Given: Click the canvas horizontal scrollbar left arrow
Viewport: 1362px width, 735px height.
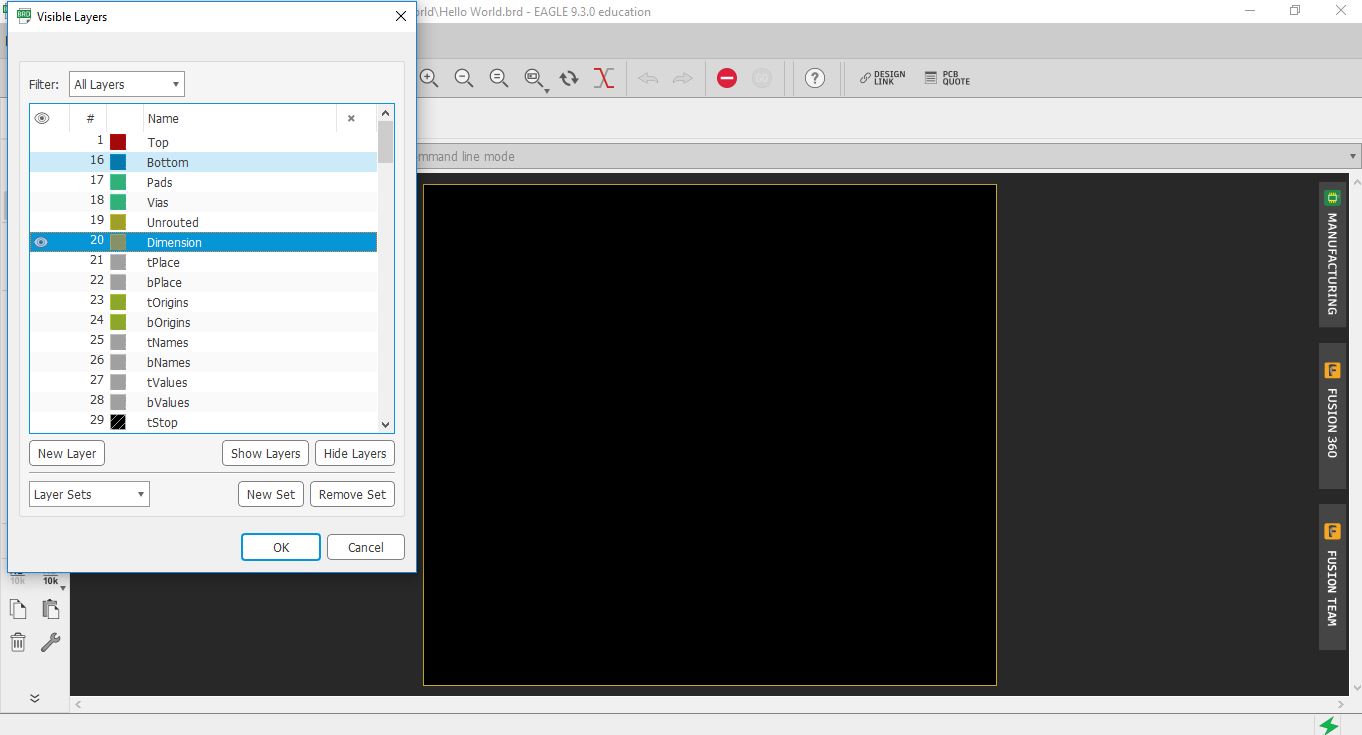Looking at the screenshot, I should (79, 705).
